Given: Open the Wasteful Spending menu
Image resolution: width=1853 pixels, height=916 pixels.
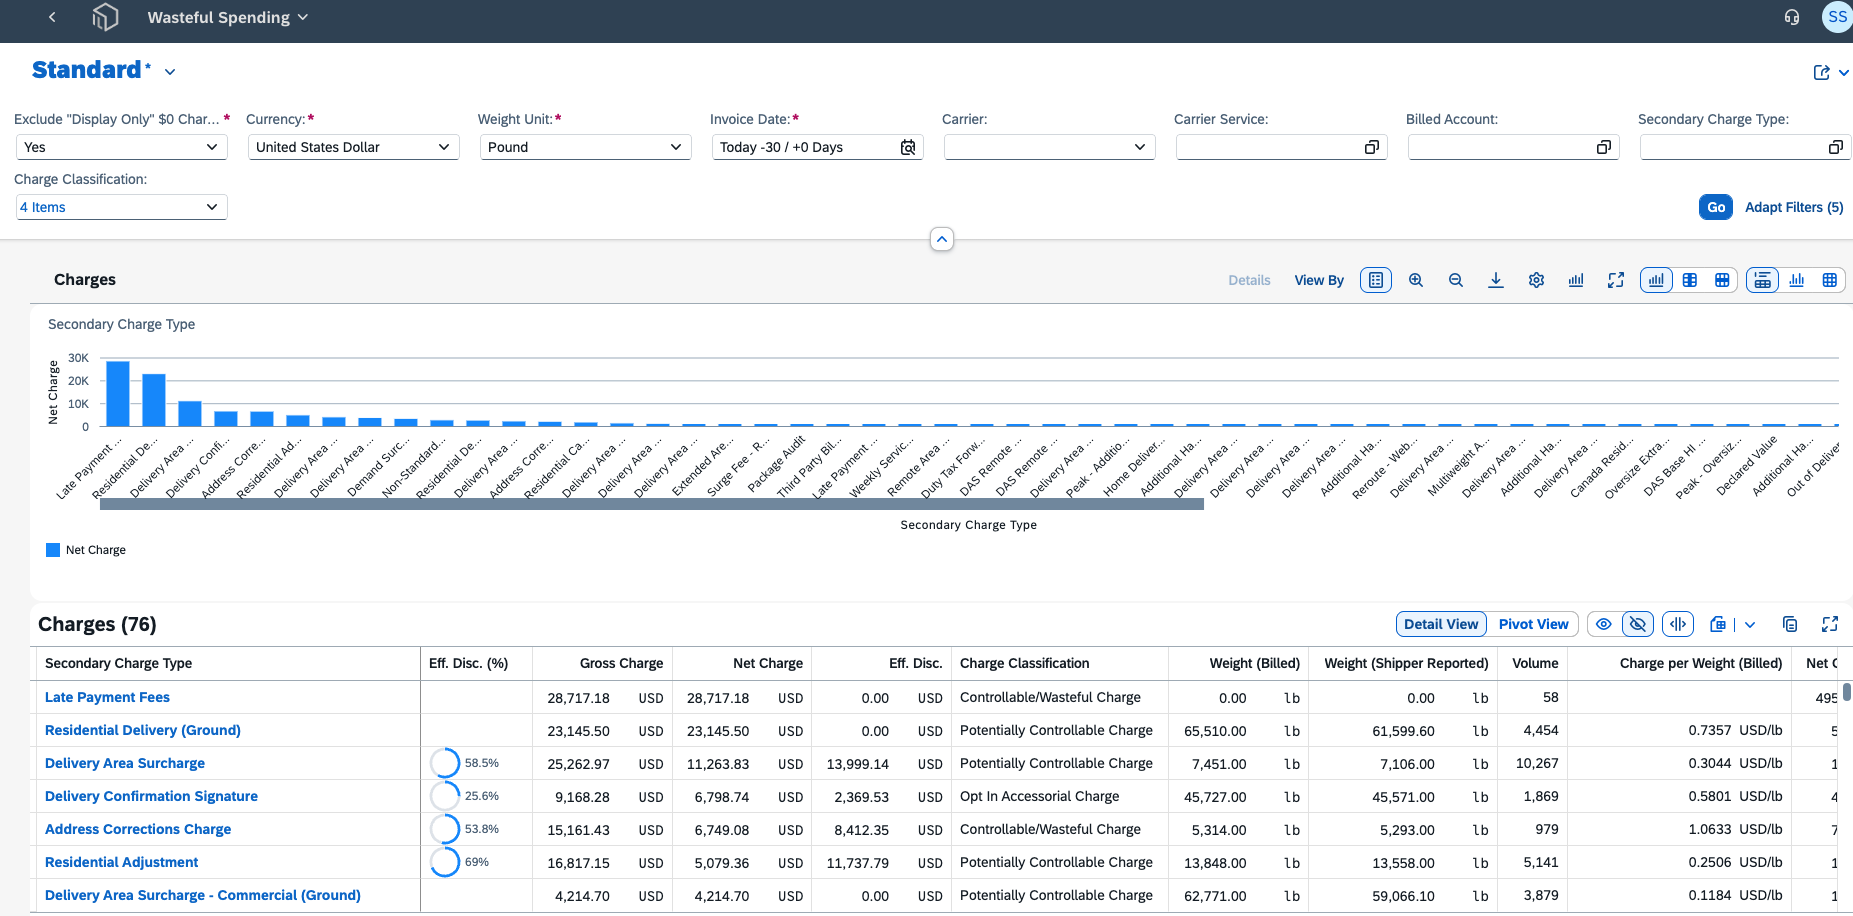Looking at the screenshot, I should tap(228, 18).
